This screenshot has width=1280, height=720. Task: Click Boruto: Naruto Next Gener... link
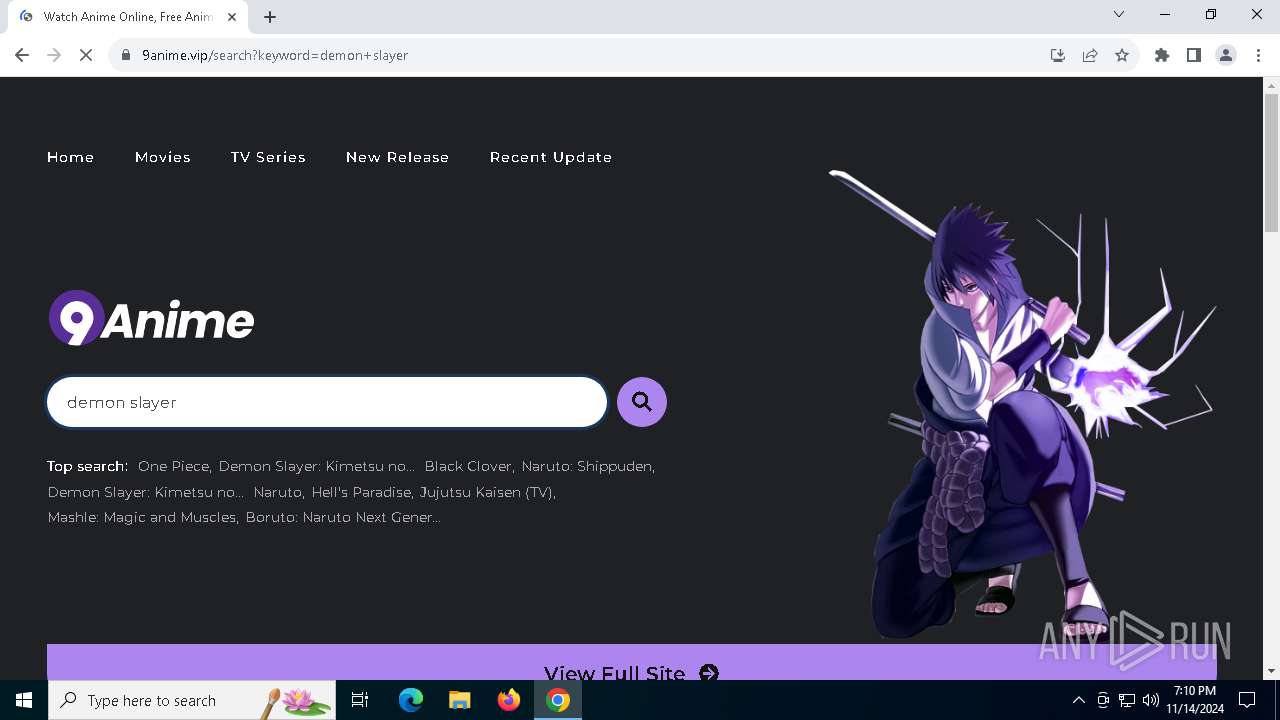[343, 517]
